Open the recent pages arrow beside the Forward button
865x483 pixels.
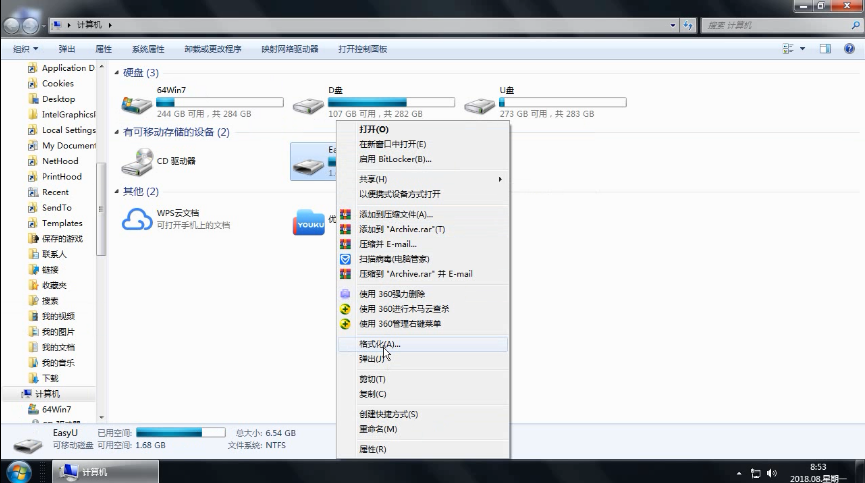click(44, 25)
